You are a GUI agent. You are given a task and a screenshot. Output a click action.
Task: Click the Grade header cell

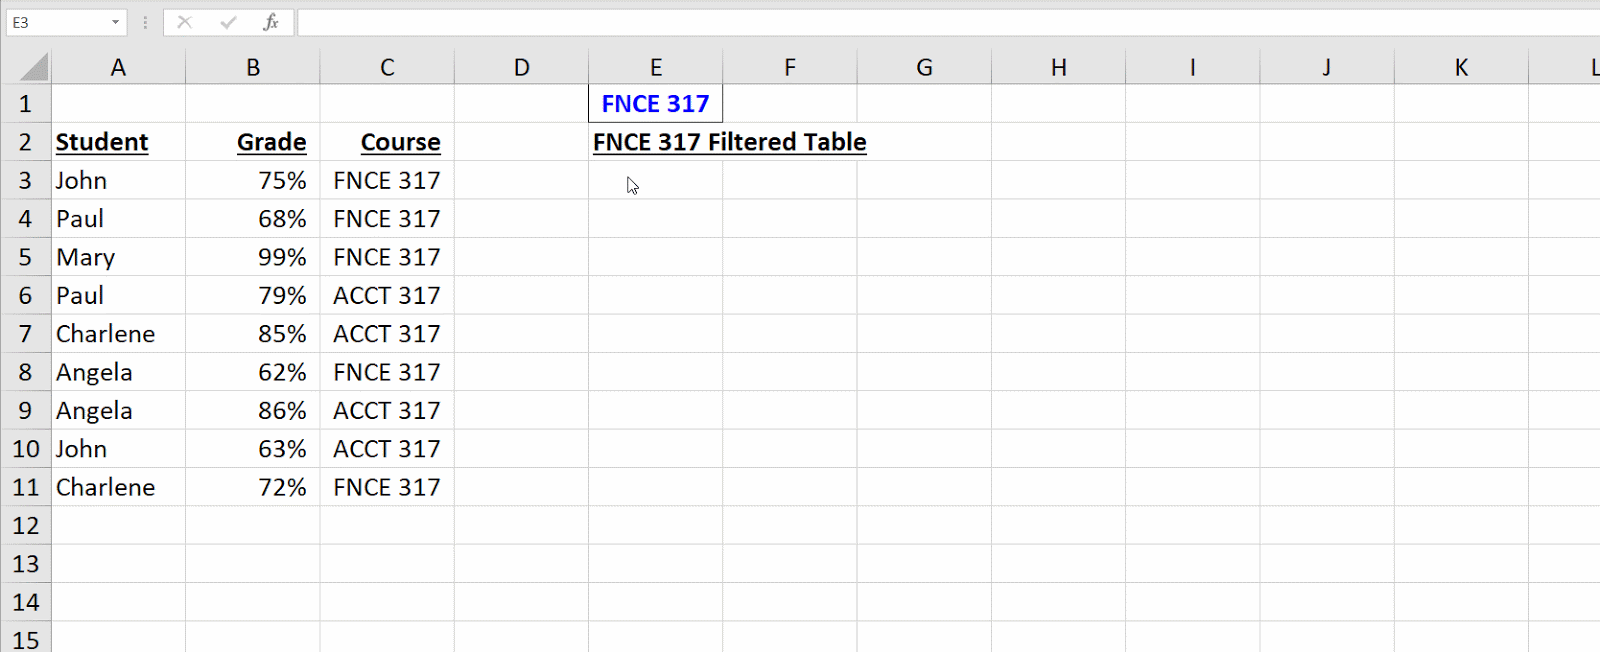tap(271, 143)
